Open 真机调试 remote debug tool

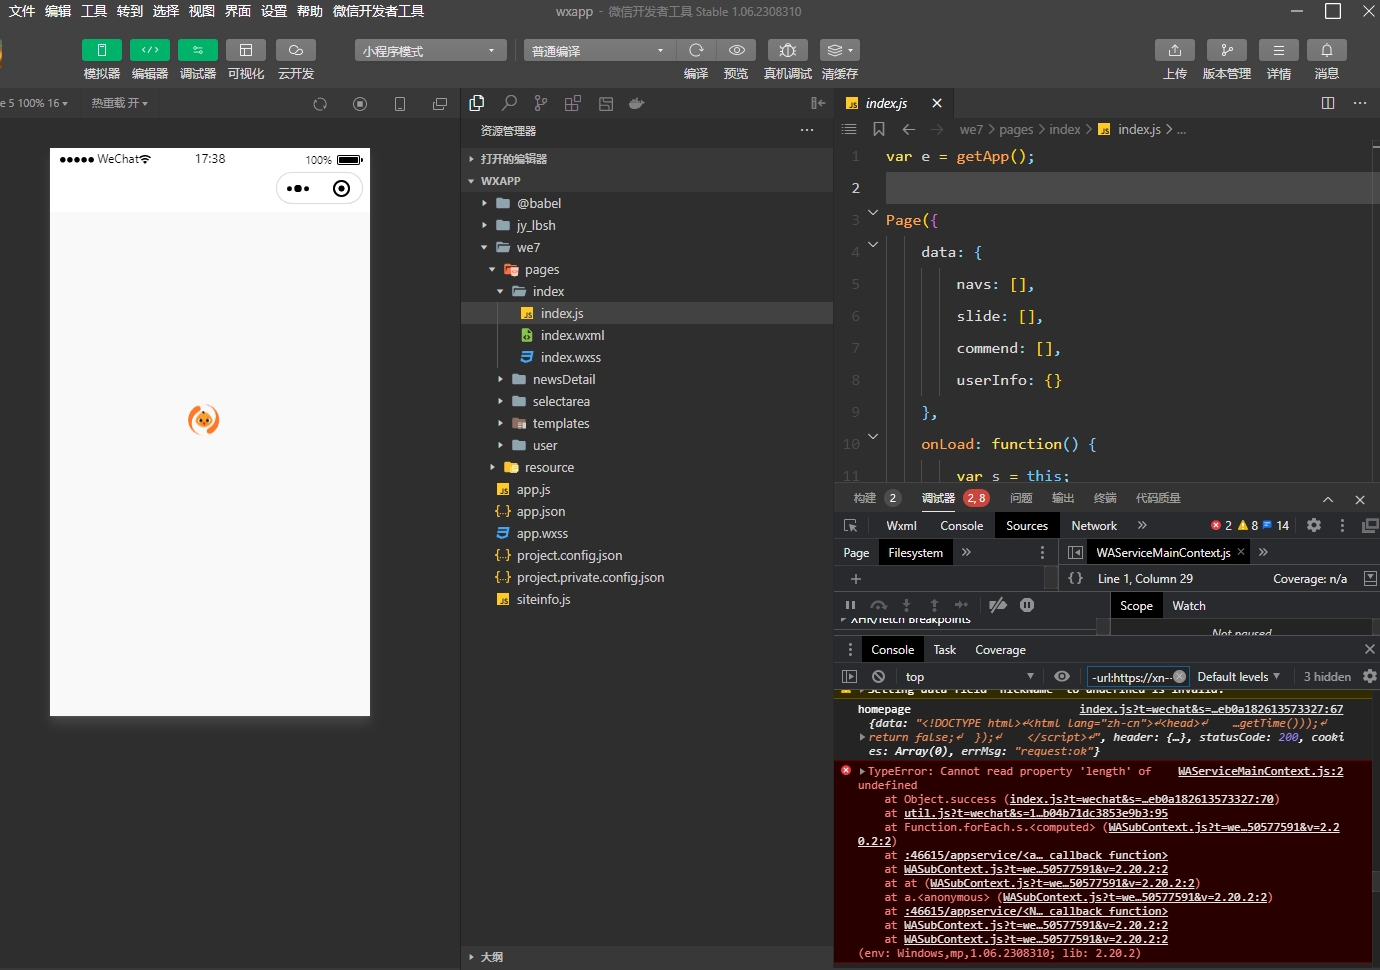787,50
